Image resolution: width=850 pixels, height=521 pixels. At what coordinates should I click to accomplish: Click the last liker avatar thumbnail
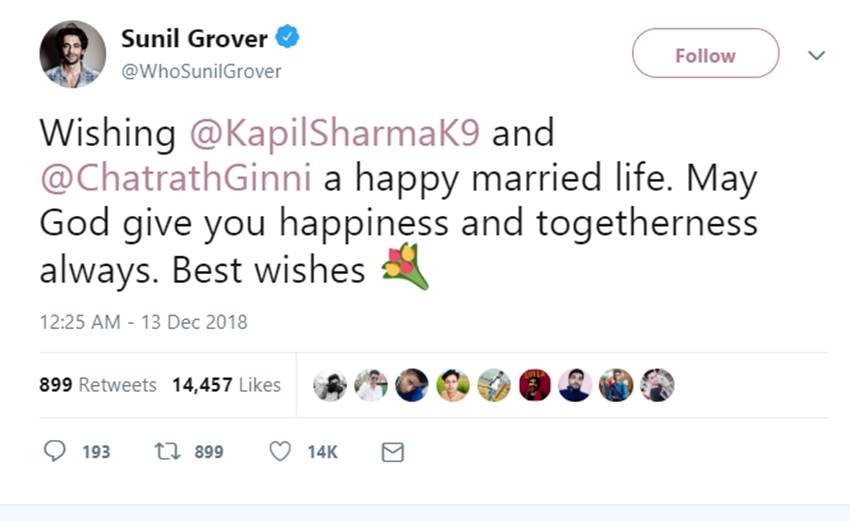(x=657, y=385)
